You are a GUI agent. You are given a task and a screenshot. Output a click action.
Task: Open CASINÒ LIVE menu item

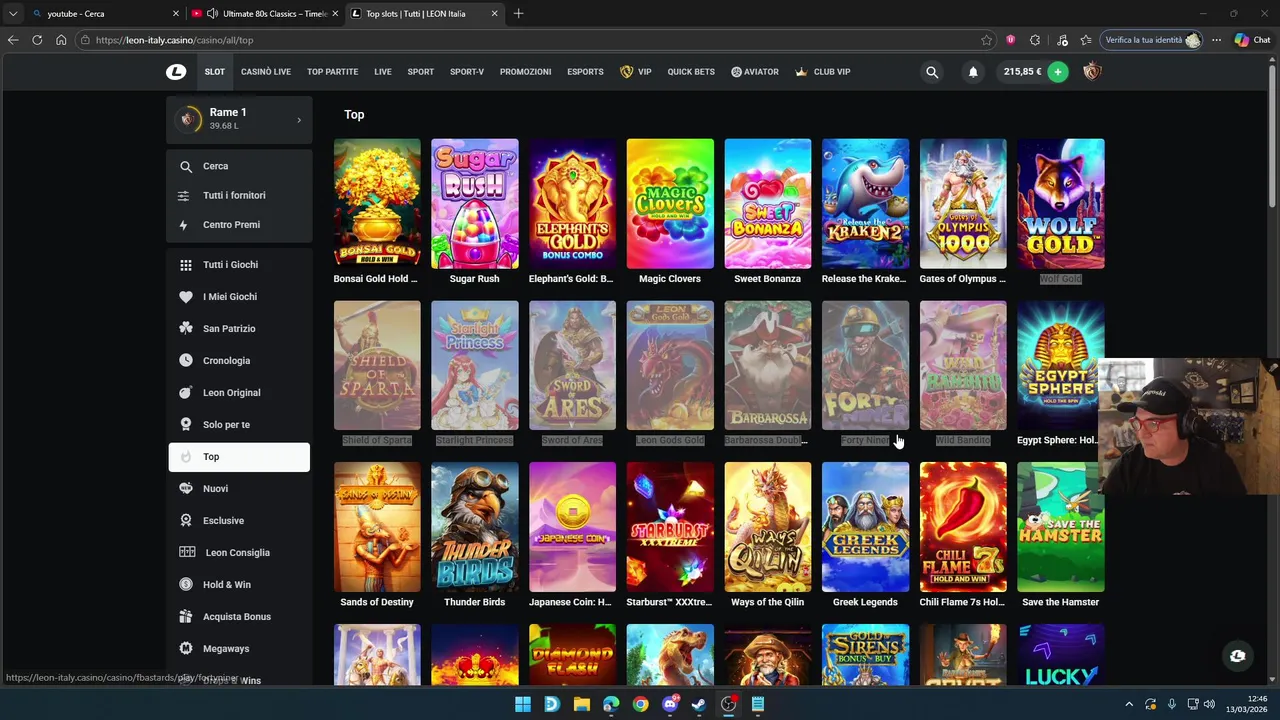[266, 72]
